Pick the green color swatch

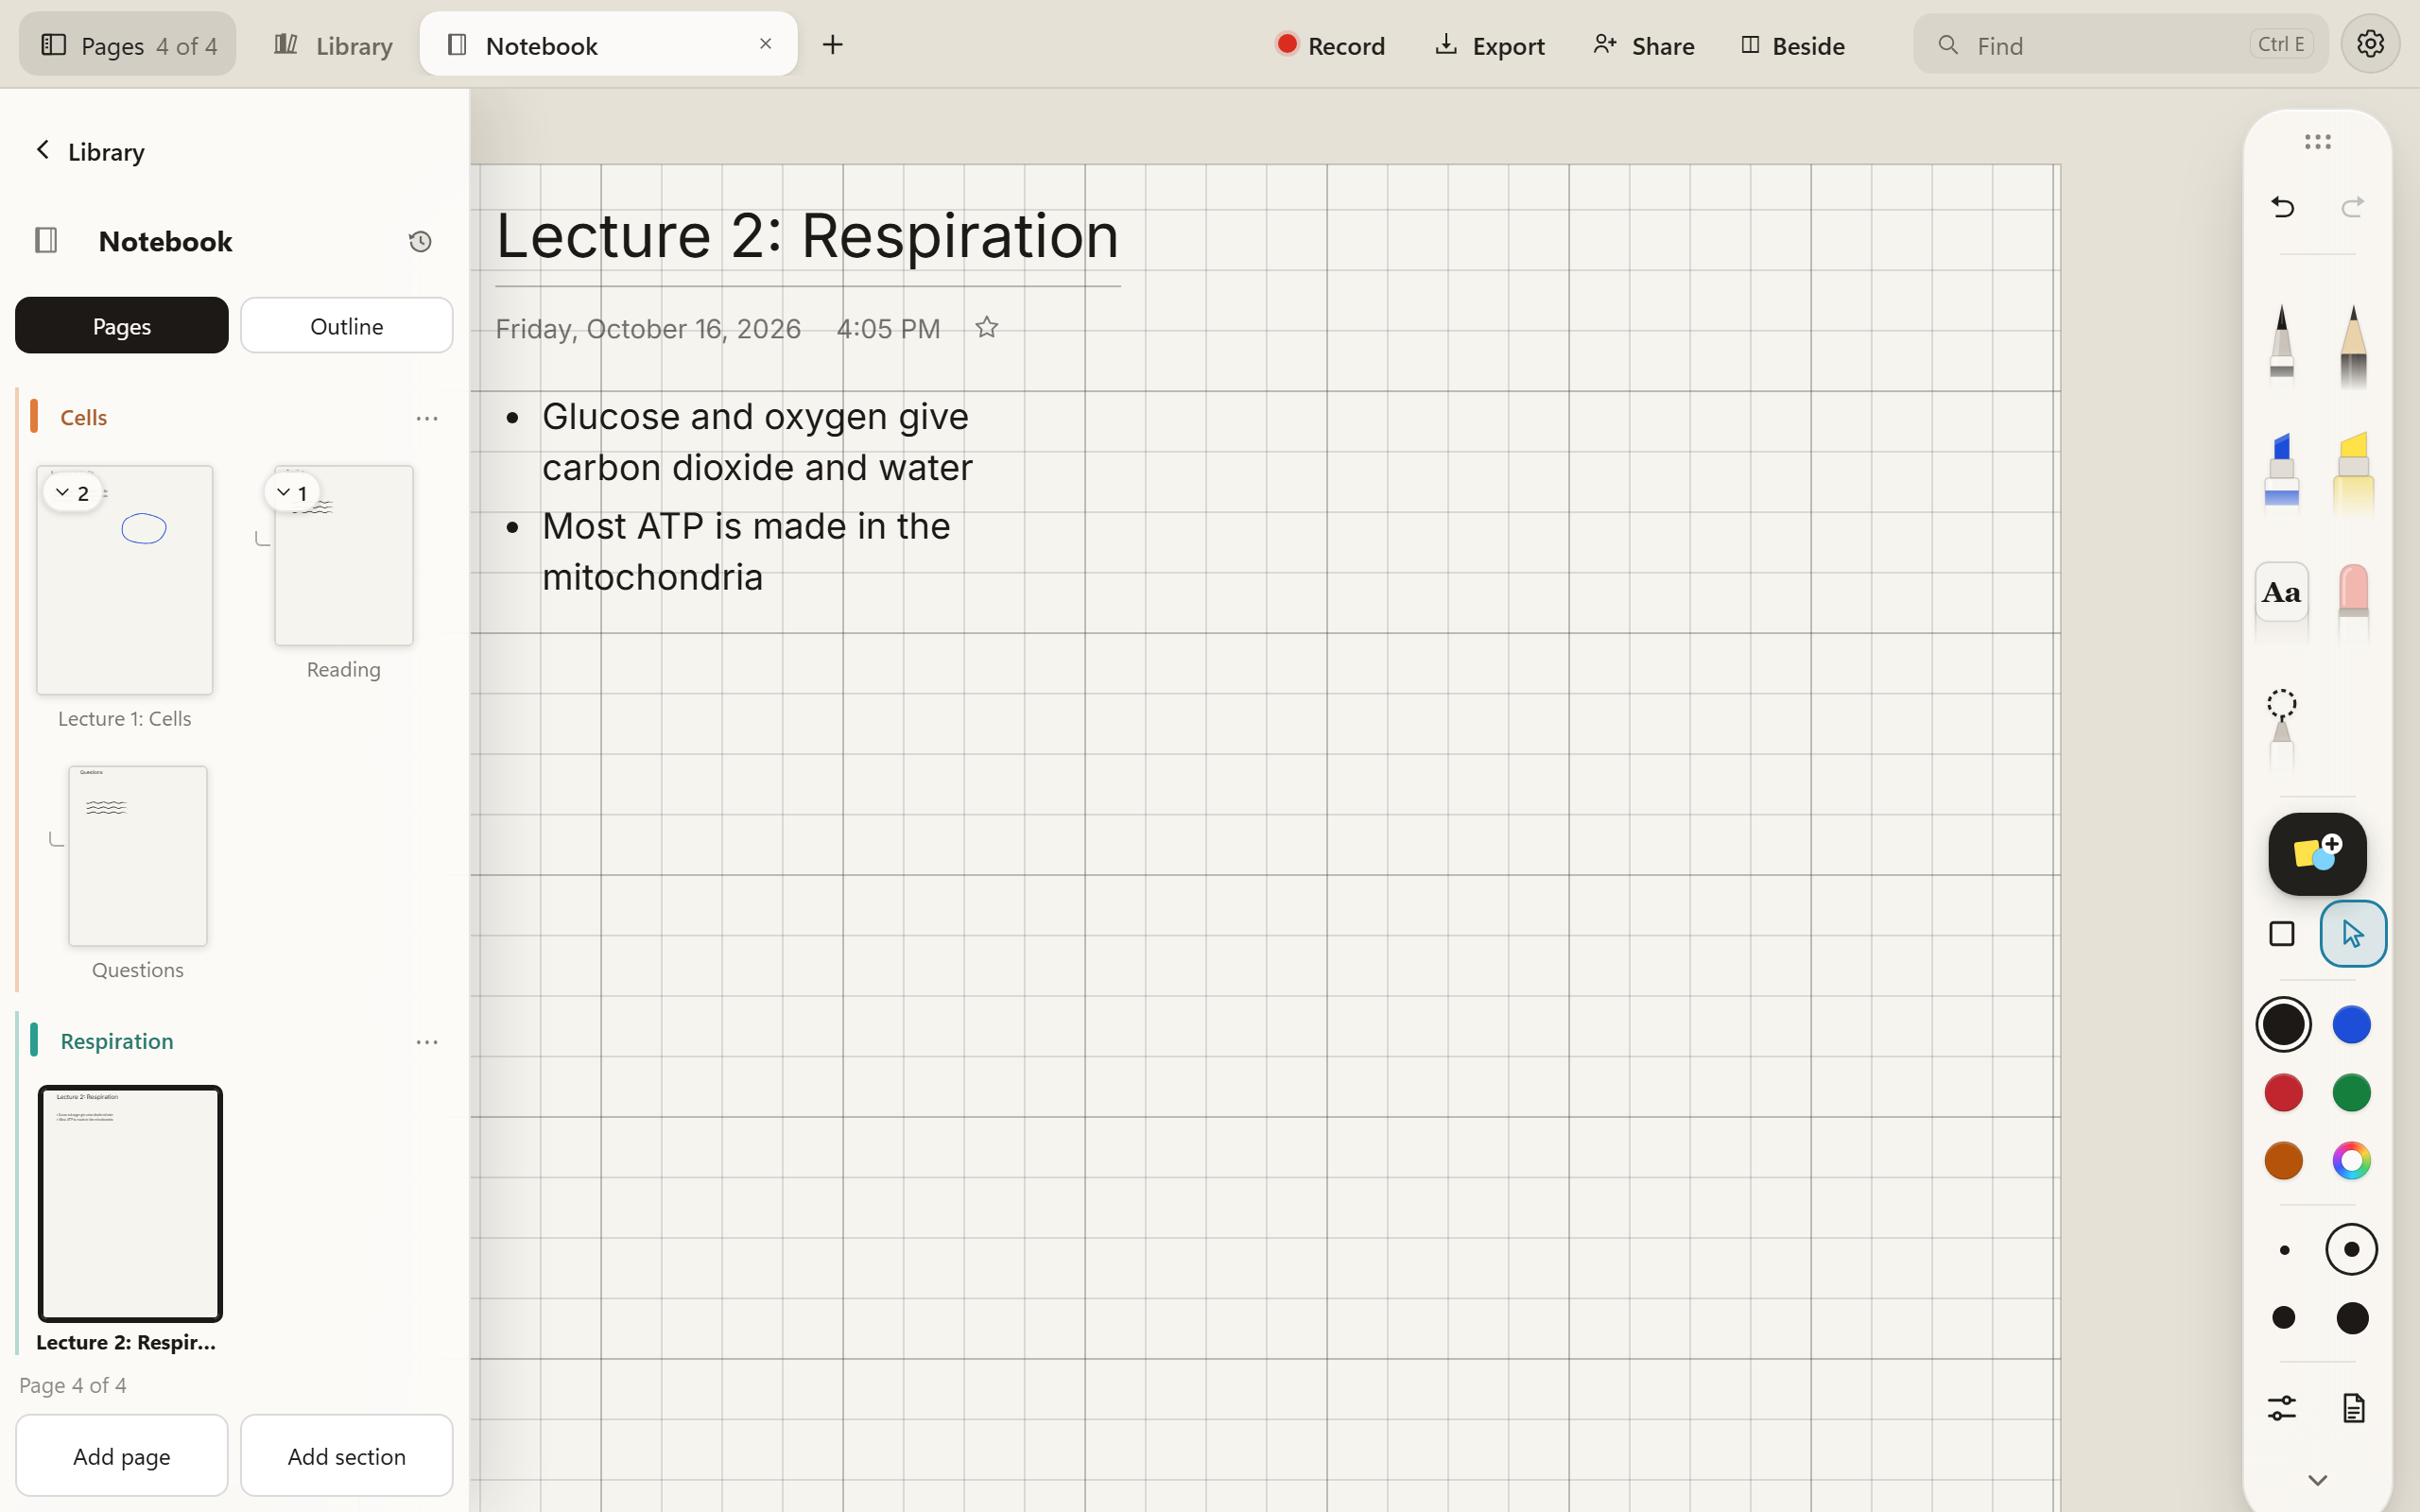pyautogui.click(x=2351, y=1092)
